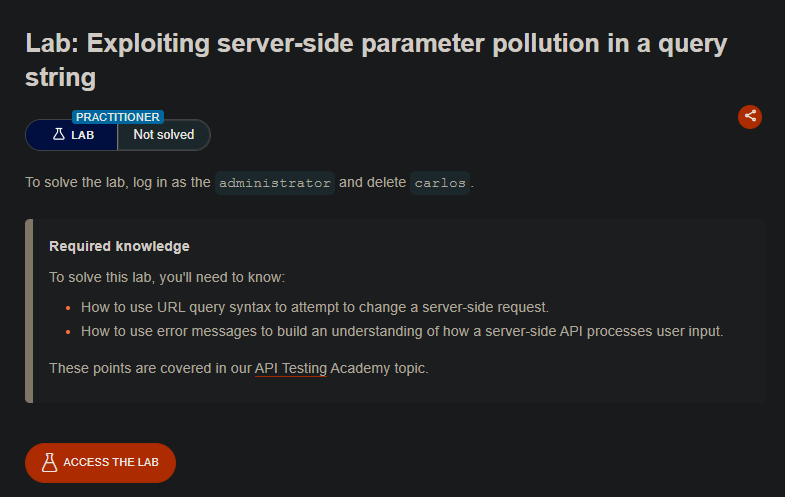Image resolution: width=785 pixels, height=497 pixels.
Task: Click the LAB badge text
Action: [x=83, y=135]
